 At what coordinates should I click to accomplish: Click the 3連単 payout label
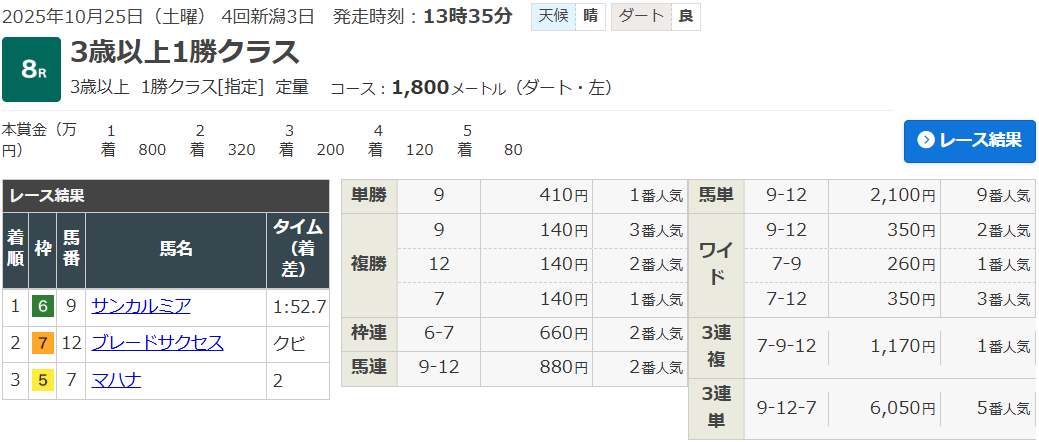[x=716, y=408]
